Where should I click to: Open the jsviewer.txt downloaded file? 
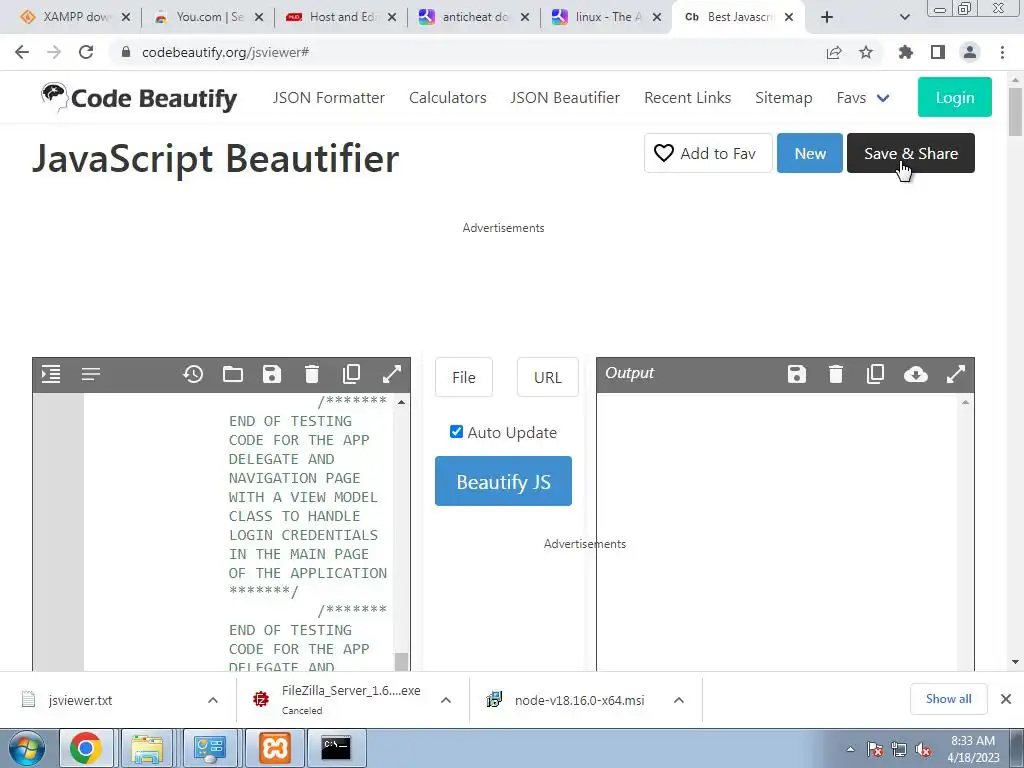pyautogui.click(x=80, y=700)
